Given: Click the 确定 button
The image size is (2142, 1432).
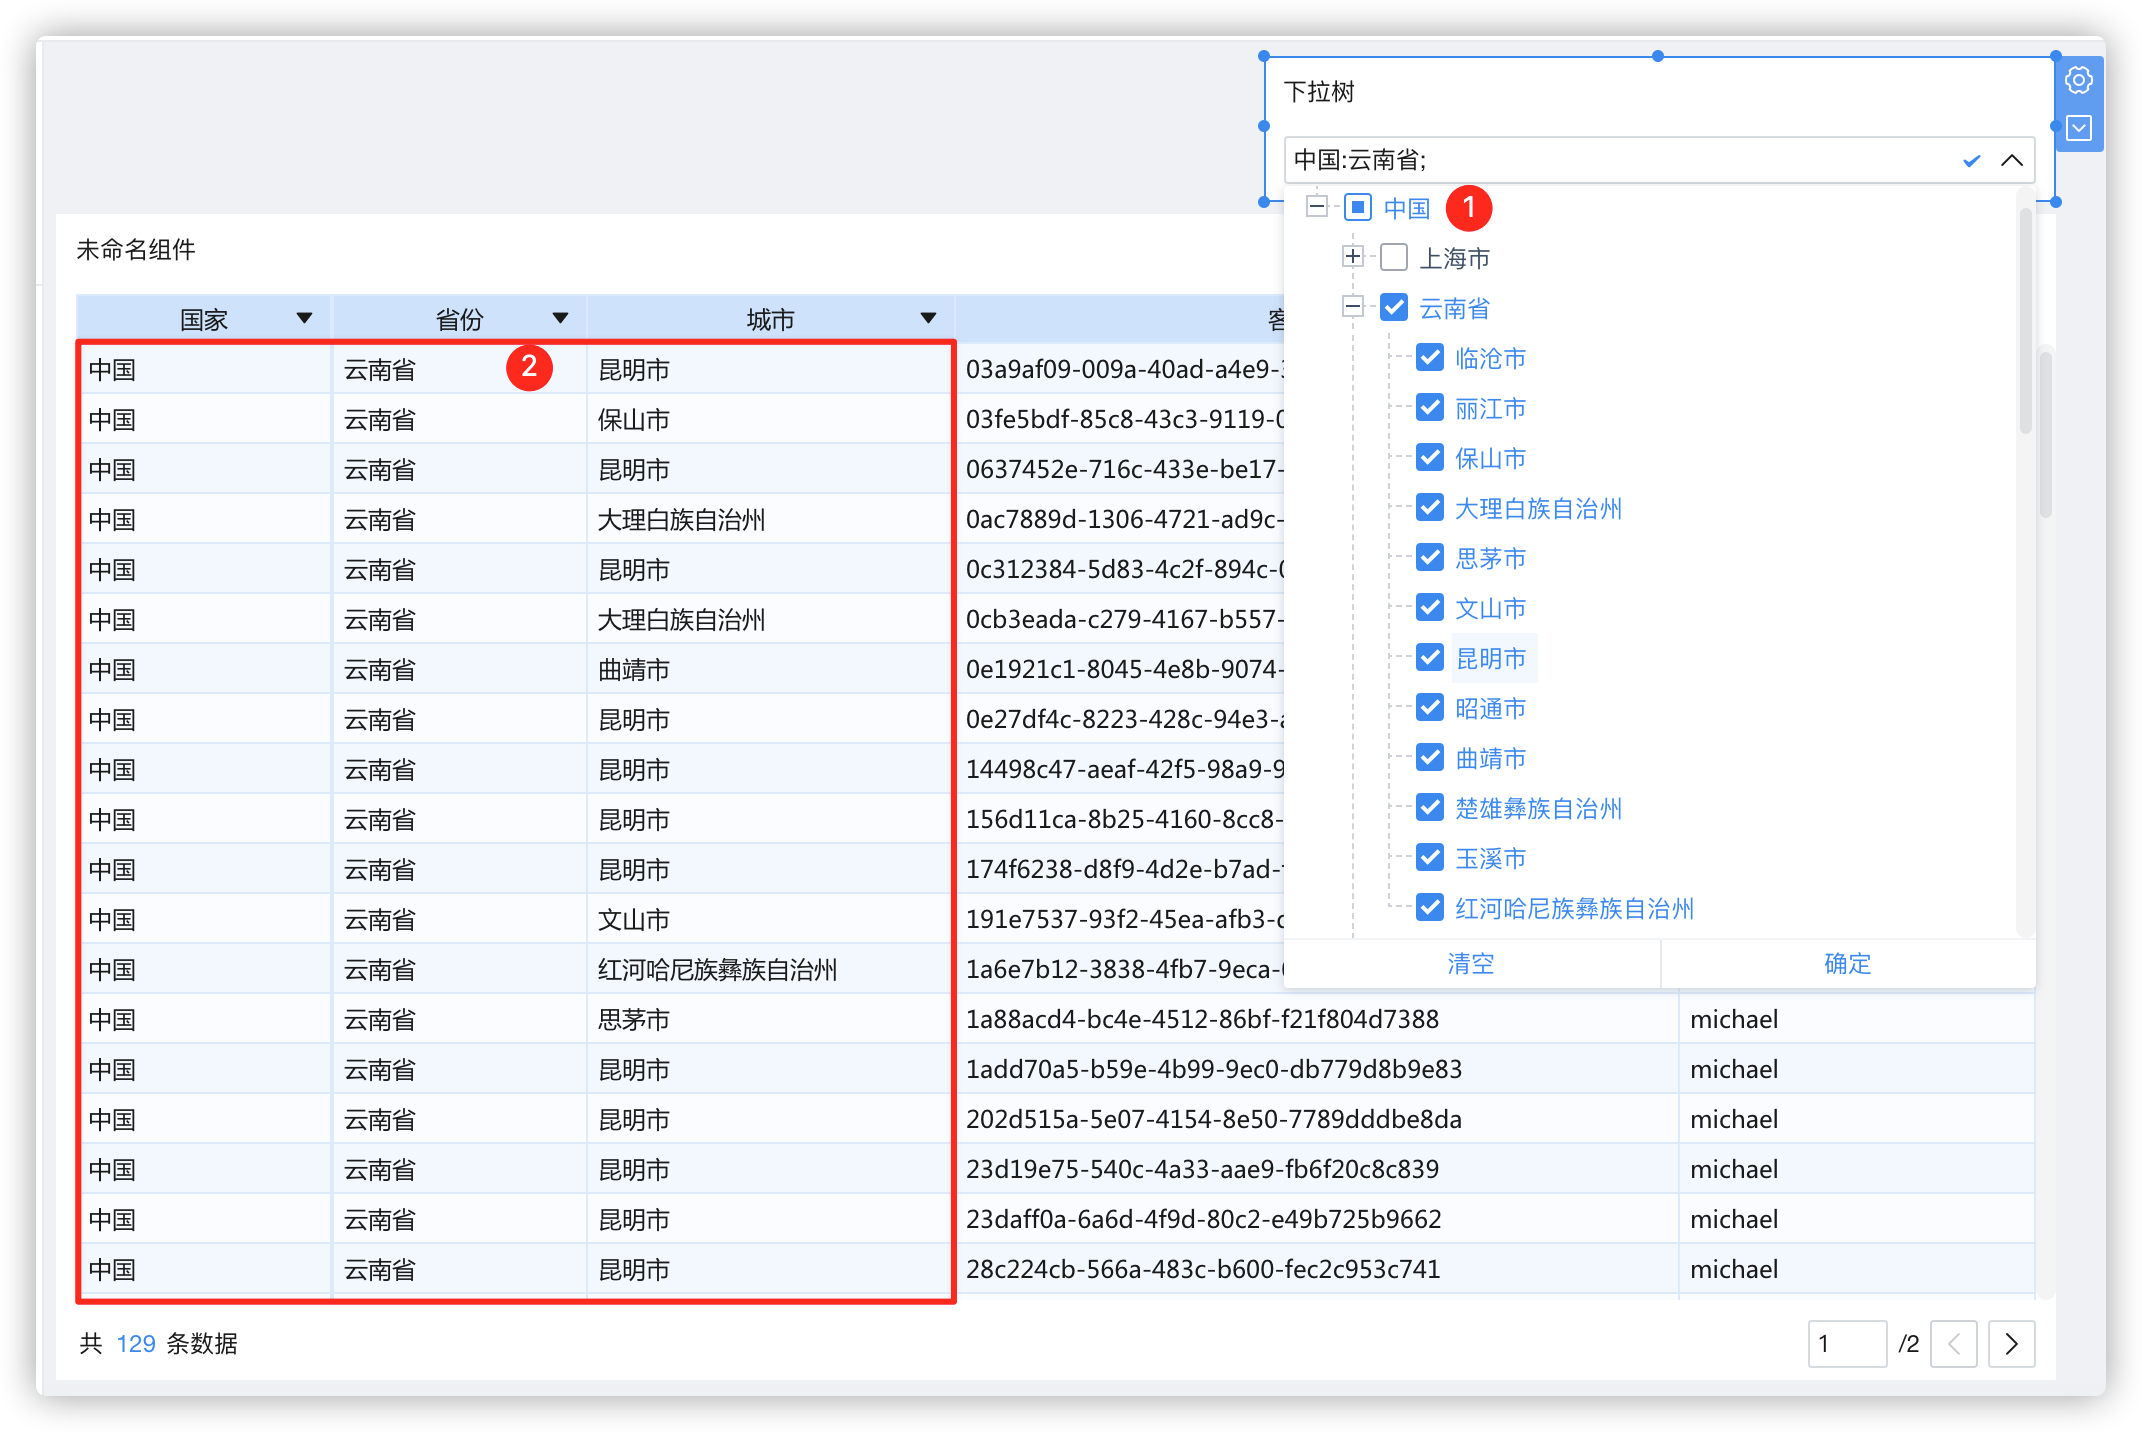Looking at the screenshot, I should (x=1847, y=963).
